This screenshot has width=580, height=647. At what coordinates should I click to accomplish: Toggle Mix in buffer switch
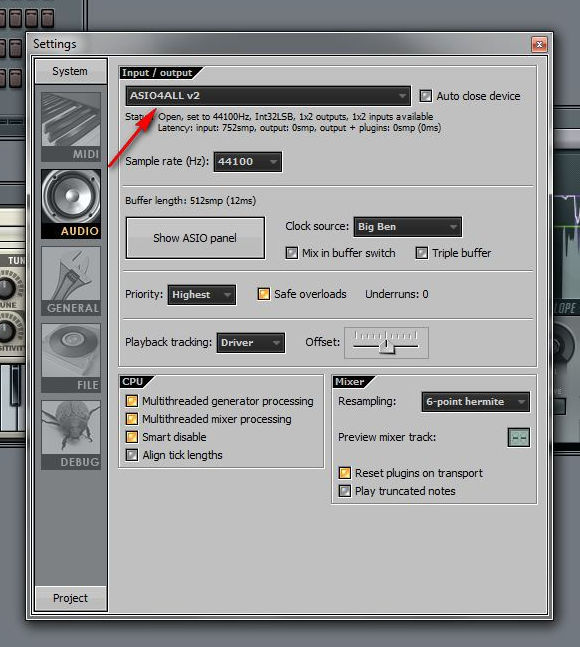[x=292, y=253]
